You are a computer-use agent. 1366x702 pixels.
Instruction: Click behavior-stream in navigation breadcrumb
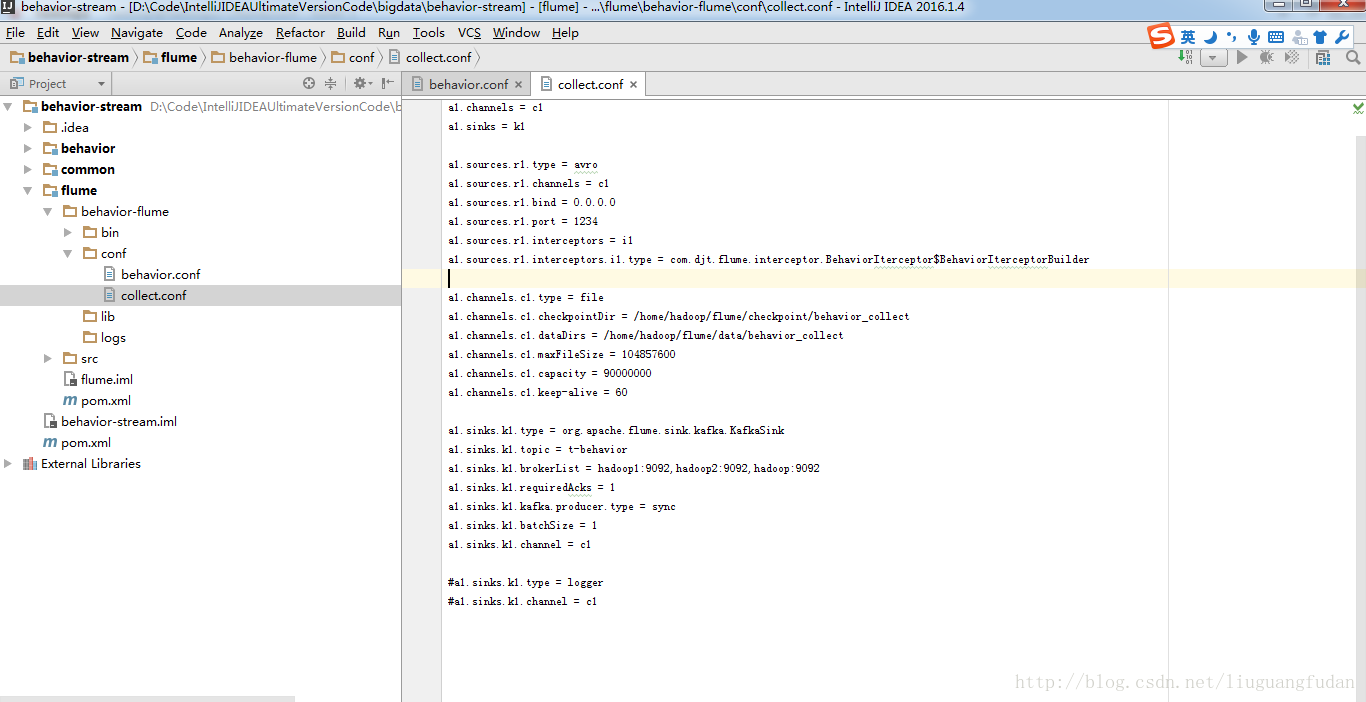pos(69,57)
